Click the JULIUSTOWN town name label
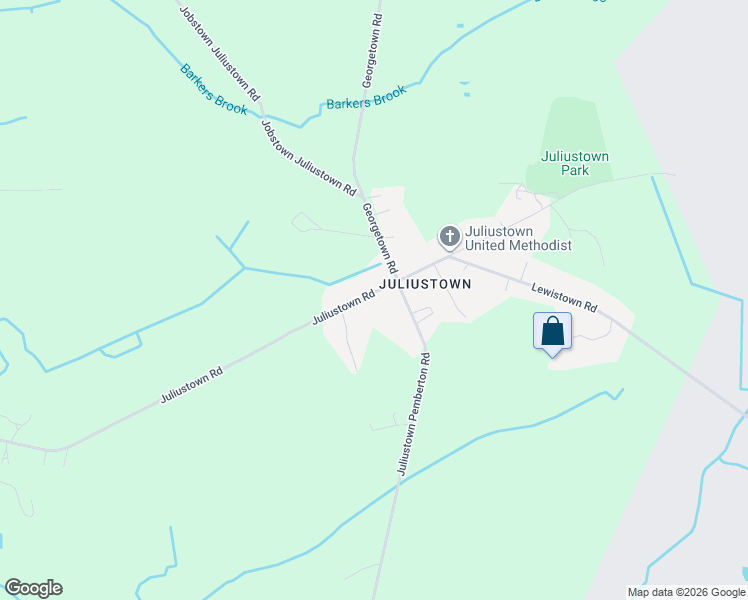 point(425,284)
